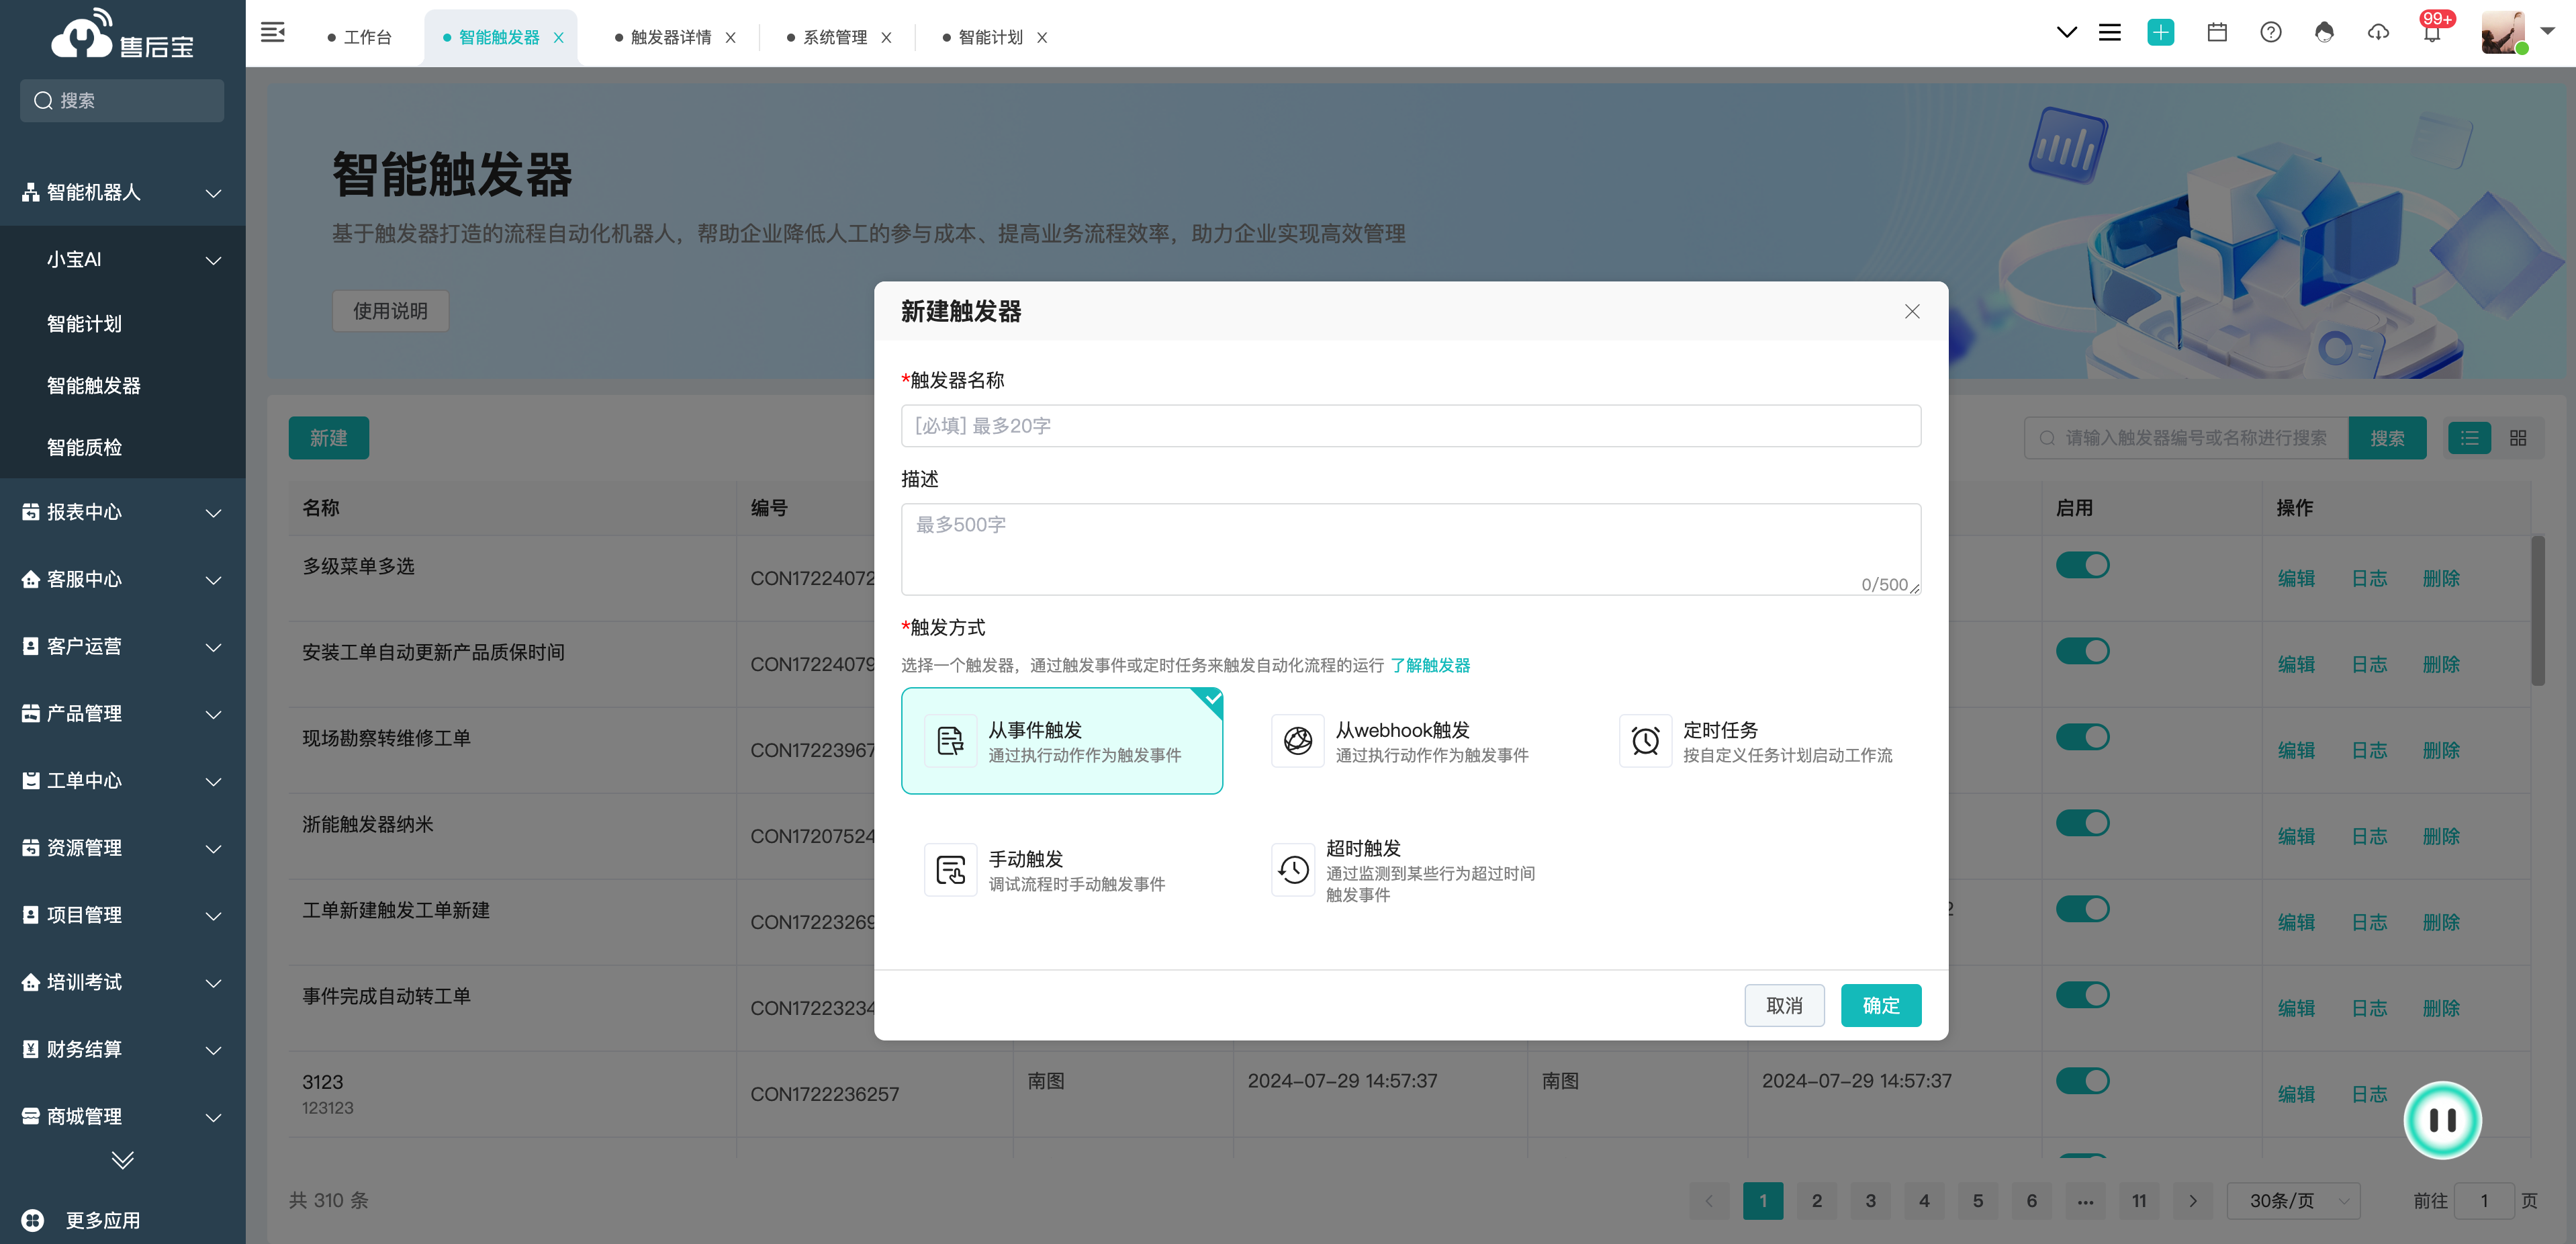
Task: Open the 了解触发器 link
Action: pyautogui.click(x=1430, y=666)
